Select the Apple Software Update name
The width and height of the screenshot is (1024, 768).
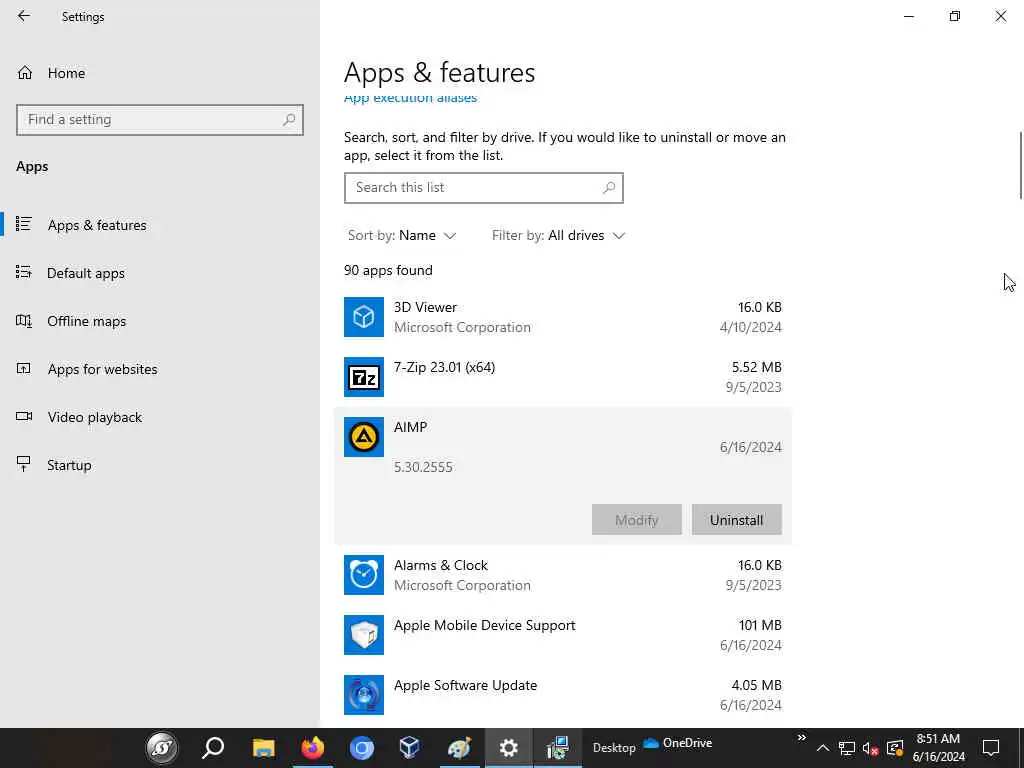pos(466,685)
